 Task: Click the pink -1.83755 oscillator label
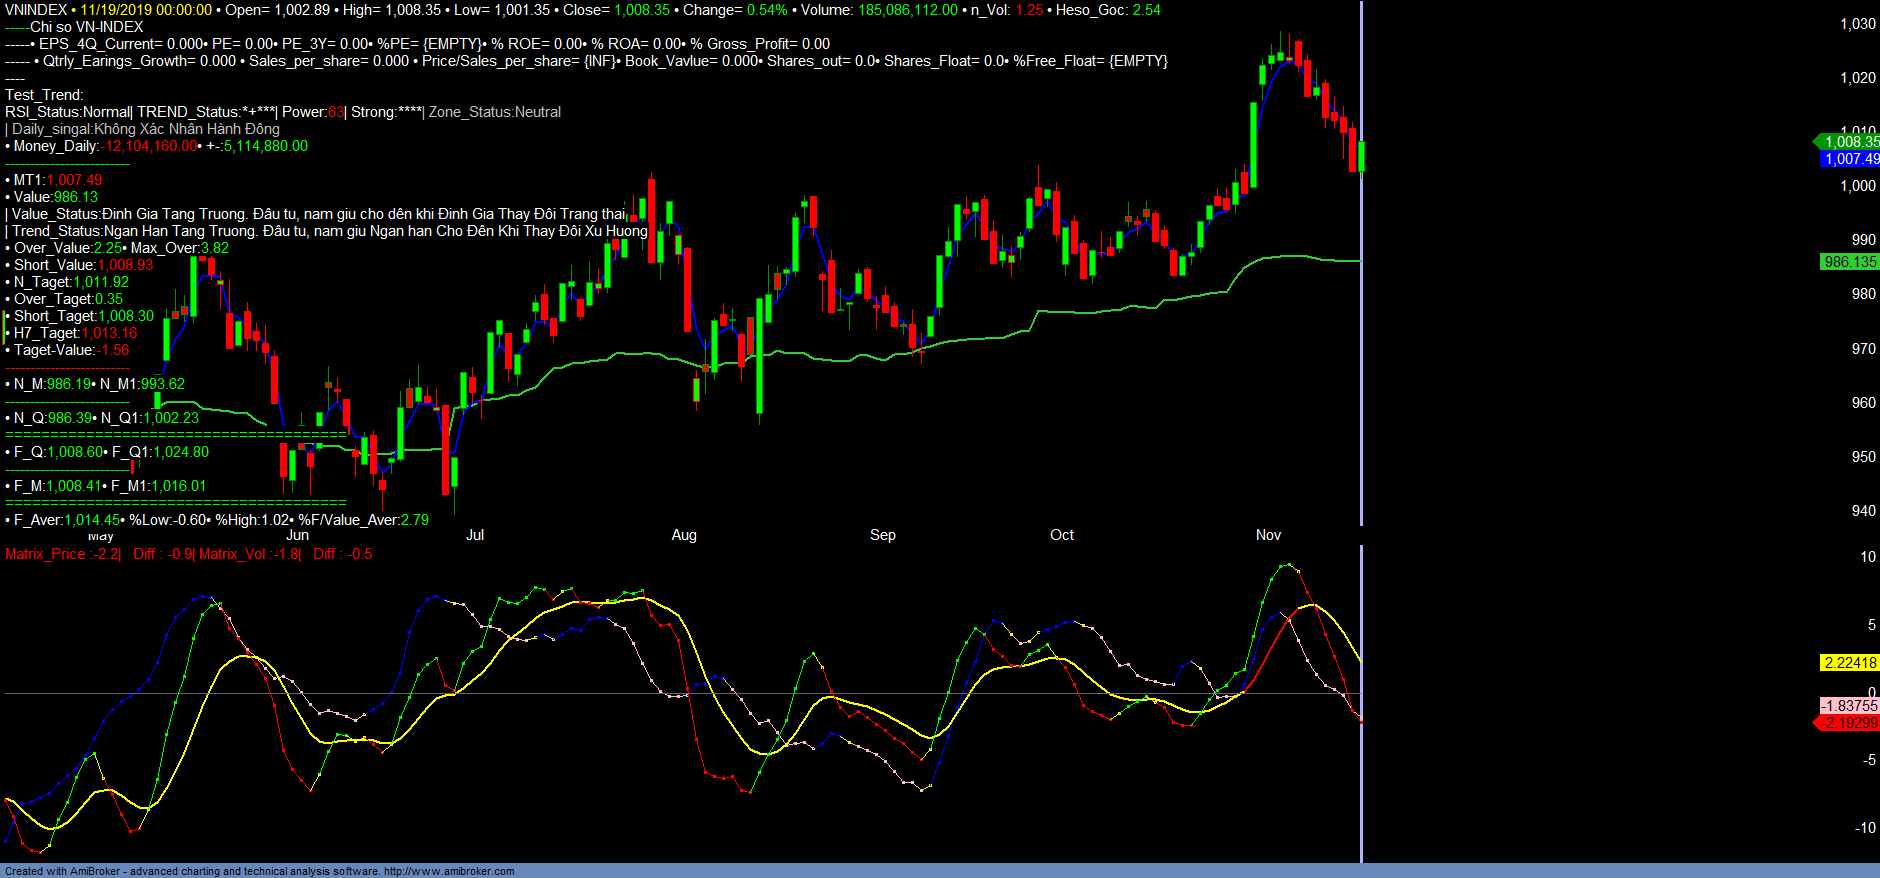[1849, 706]
